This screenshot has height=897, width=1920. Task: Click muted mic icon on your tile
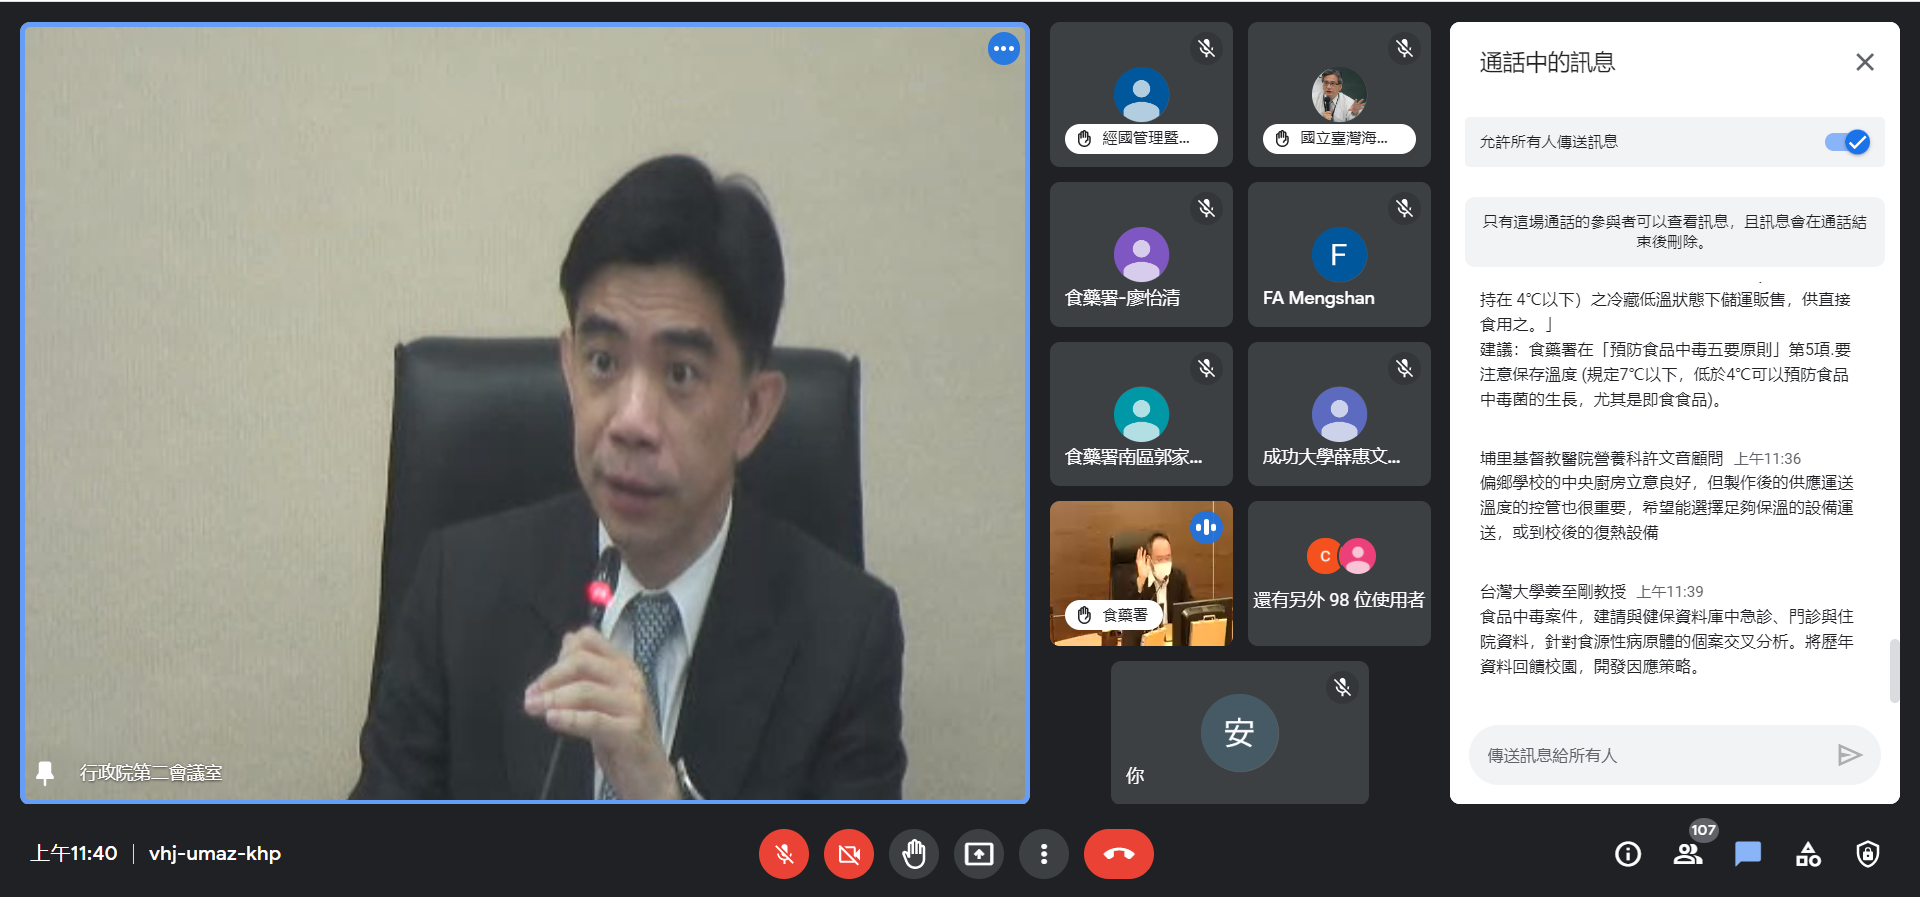[x=1343, y=687]
